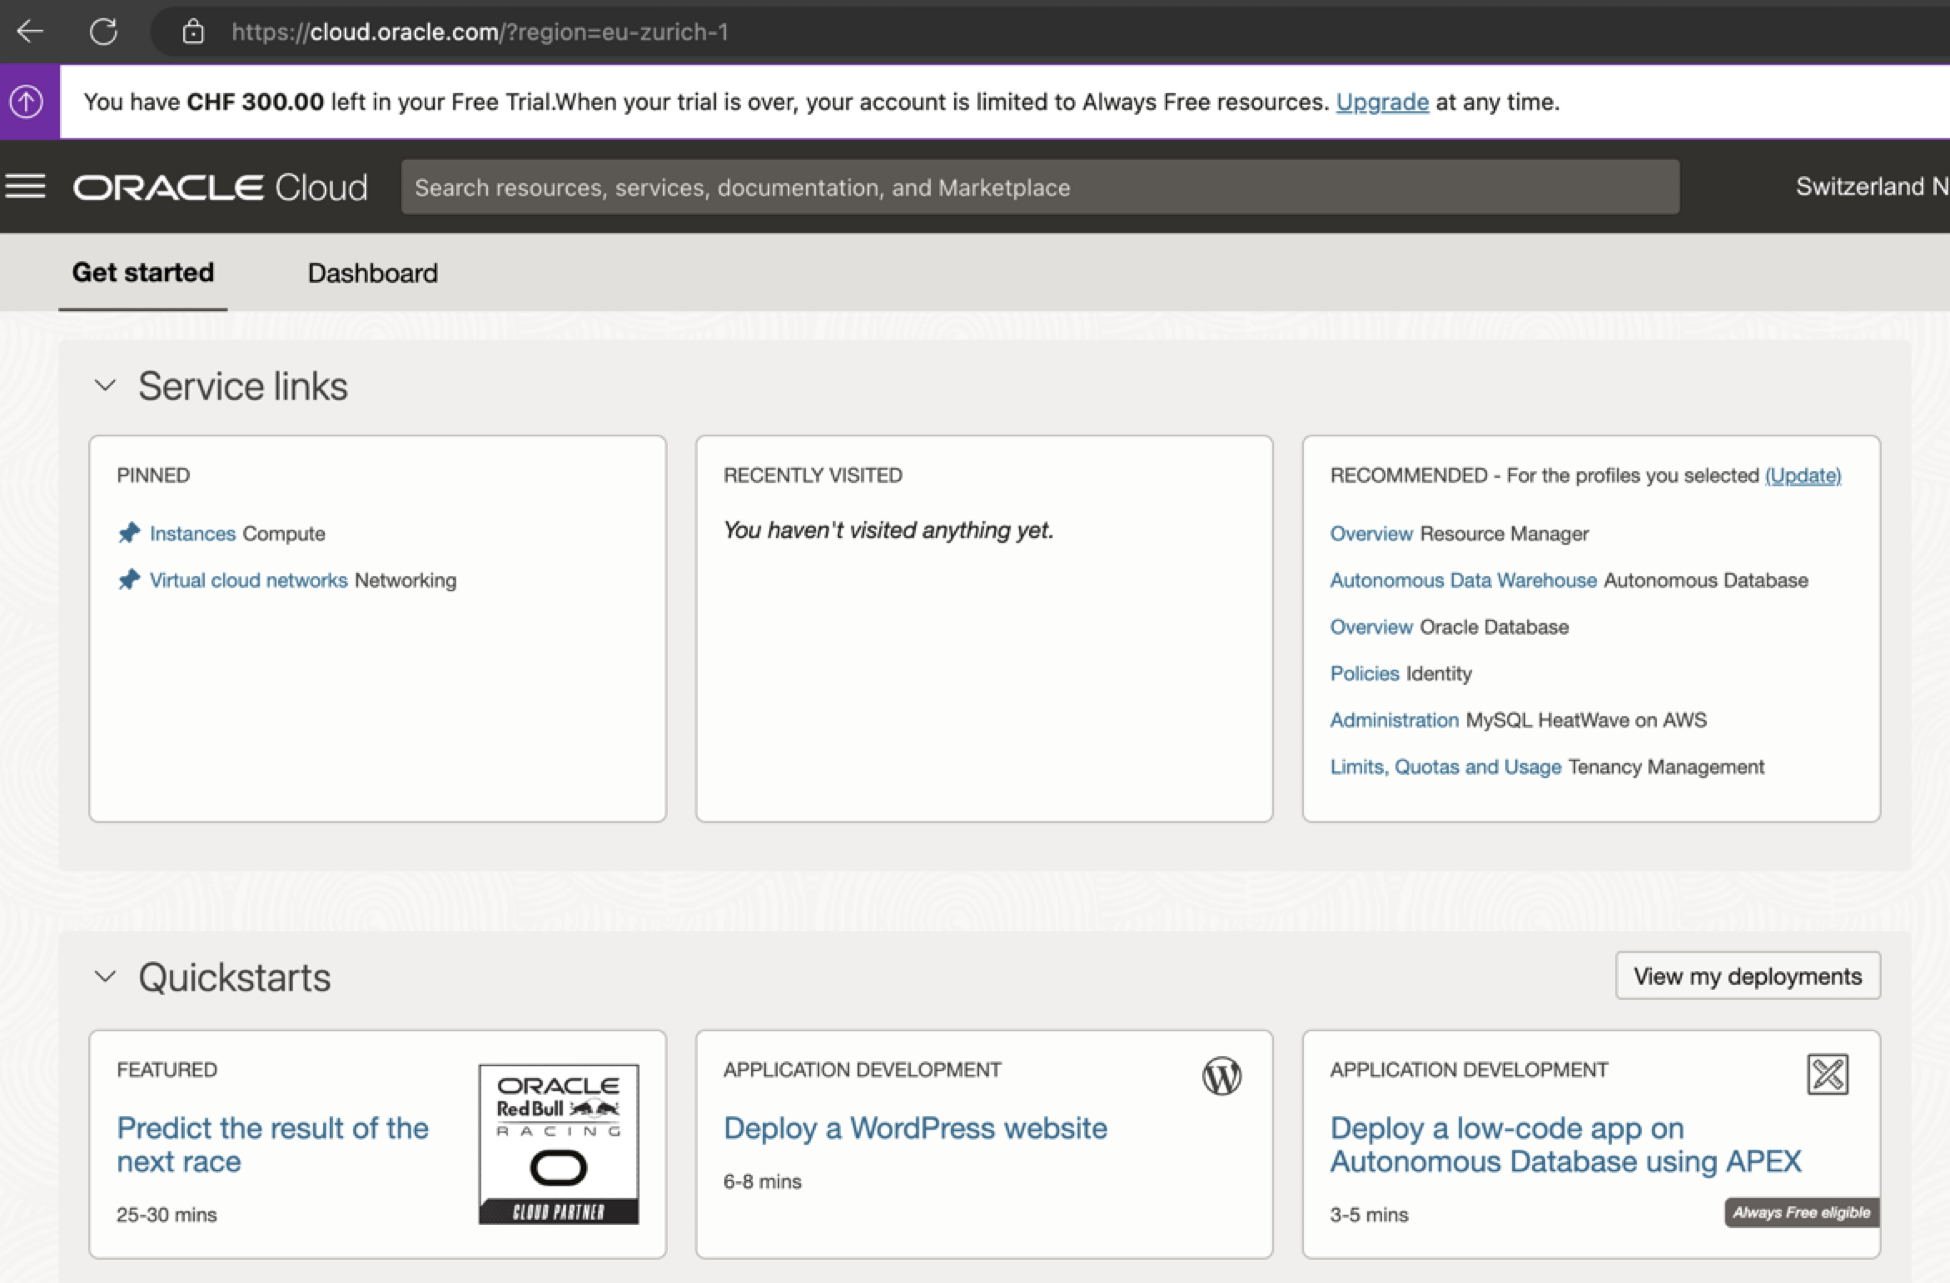Open Deploy a low-code app using APEX
This screenshot has width=1950, height=1283.
coord(1565,1145)
